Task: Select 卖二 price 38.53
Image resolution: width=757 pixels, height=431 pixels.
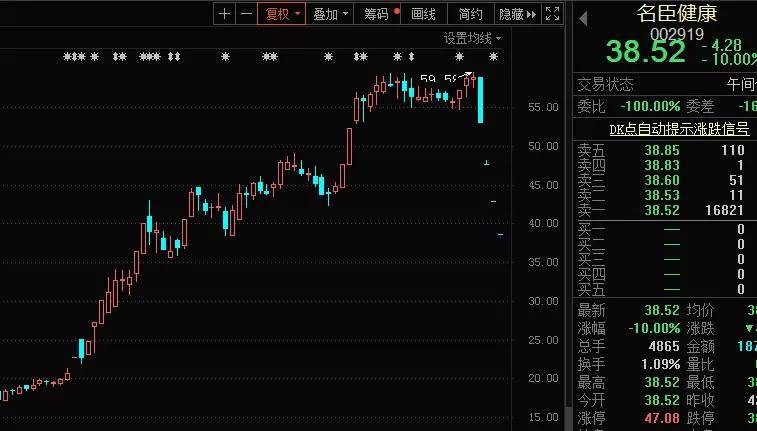Action: pos(662,195)
